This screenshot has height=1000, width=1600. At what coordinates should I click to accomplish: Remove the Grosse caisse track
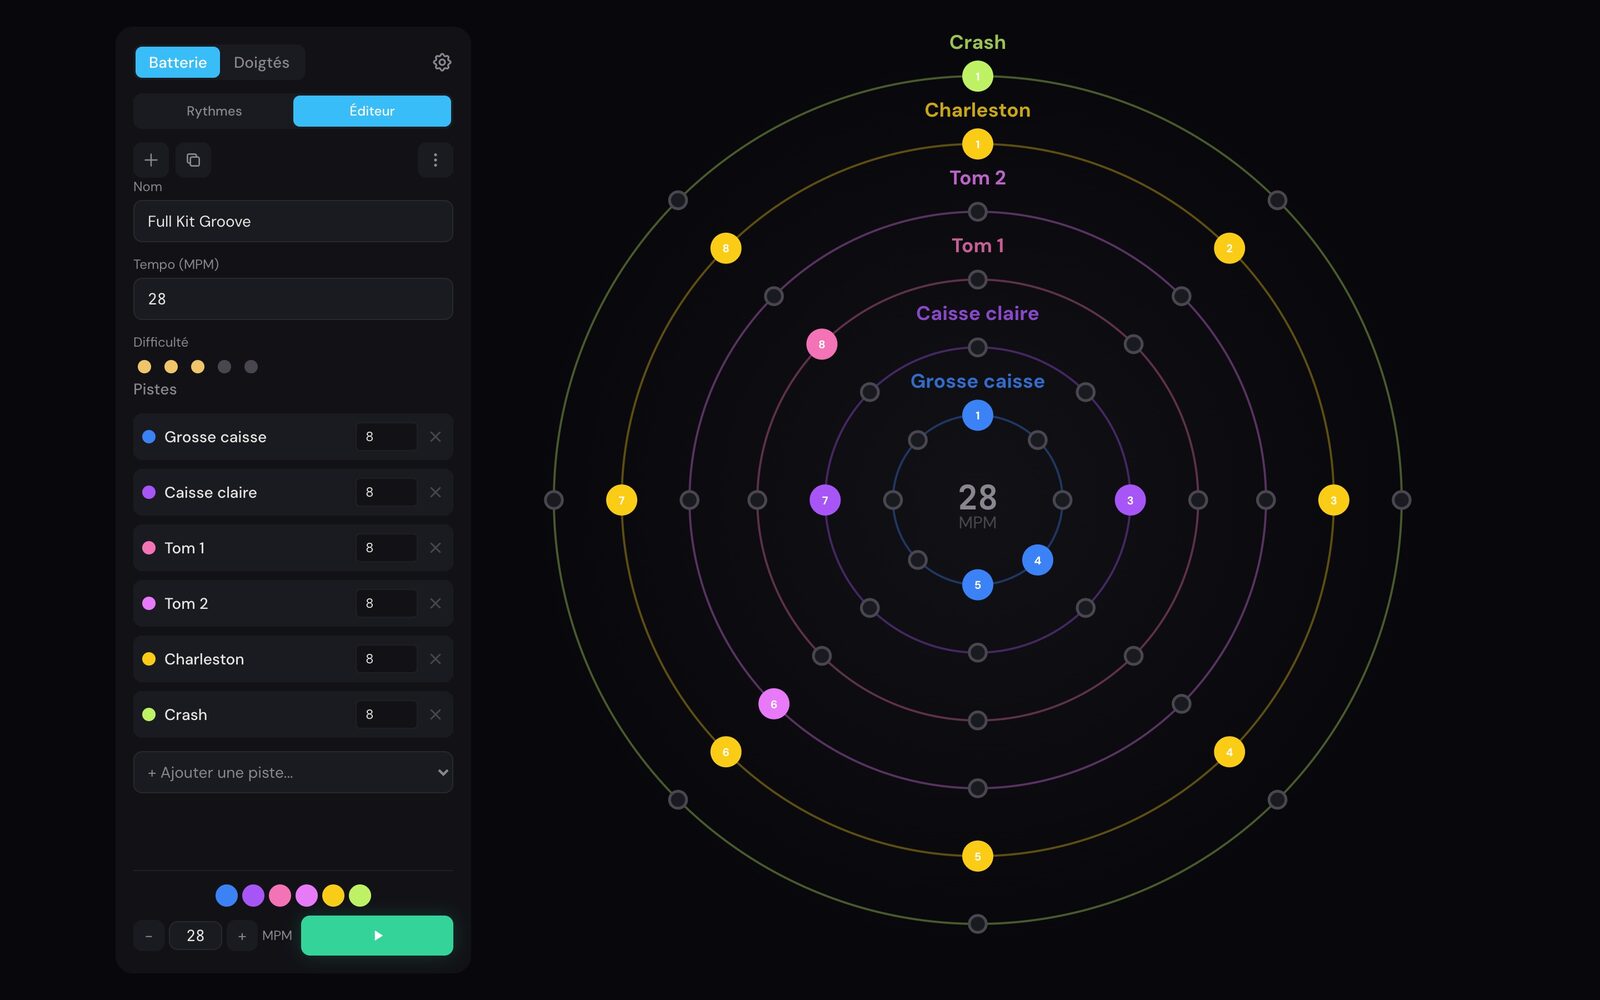point(435,437)
